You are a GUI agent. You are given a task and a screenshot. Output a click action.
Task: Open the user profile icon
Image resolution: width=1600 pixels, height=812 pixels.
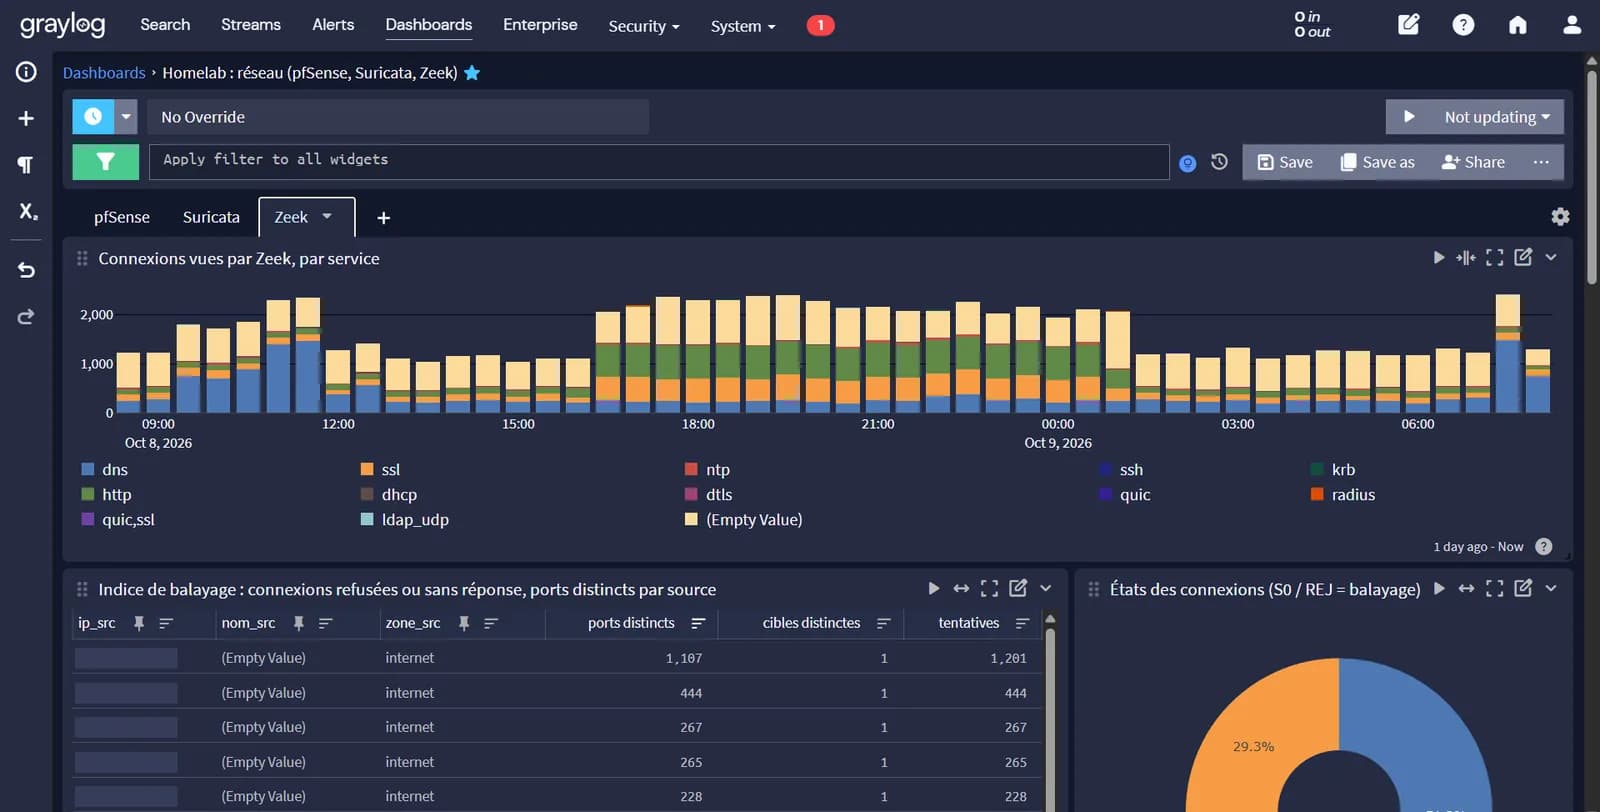coord(1572,24)
